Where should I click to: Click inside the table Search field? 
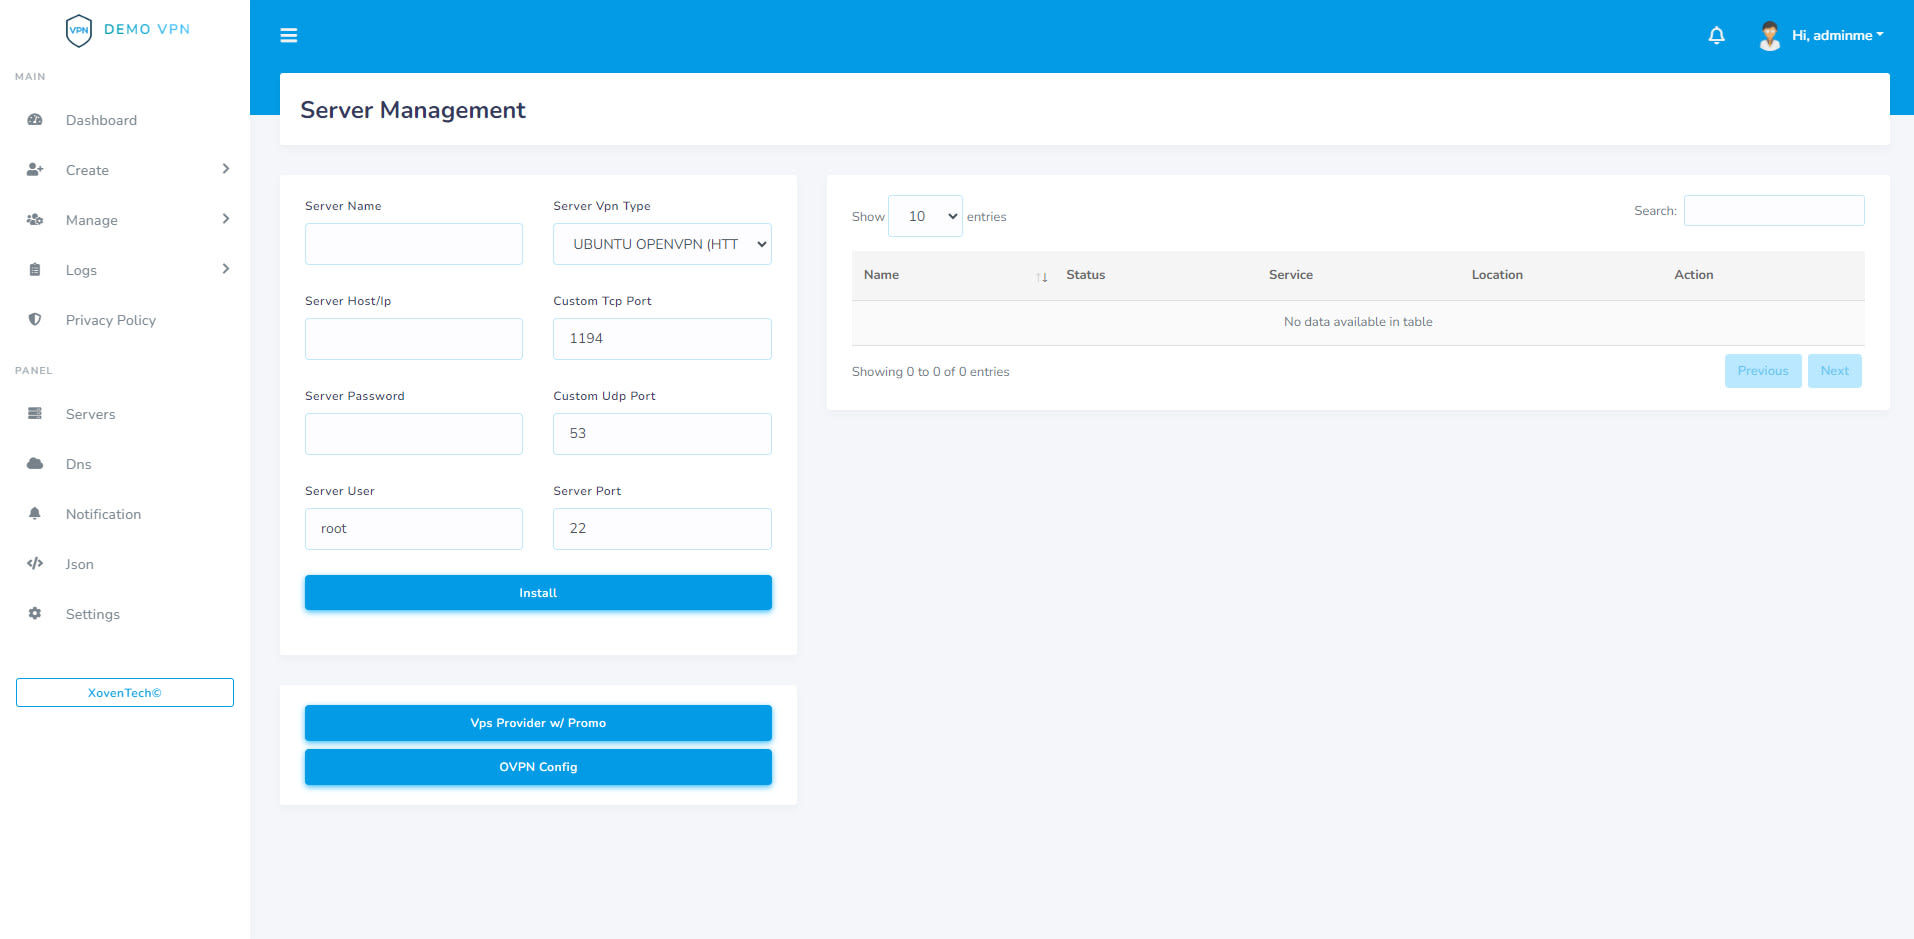click(1773, 210)
